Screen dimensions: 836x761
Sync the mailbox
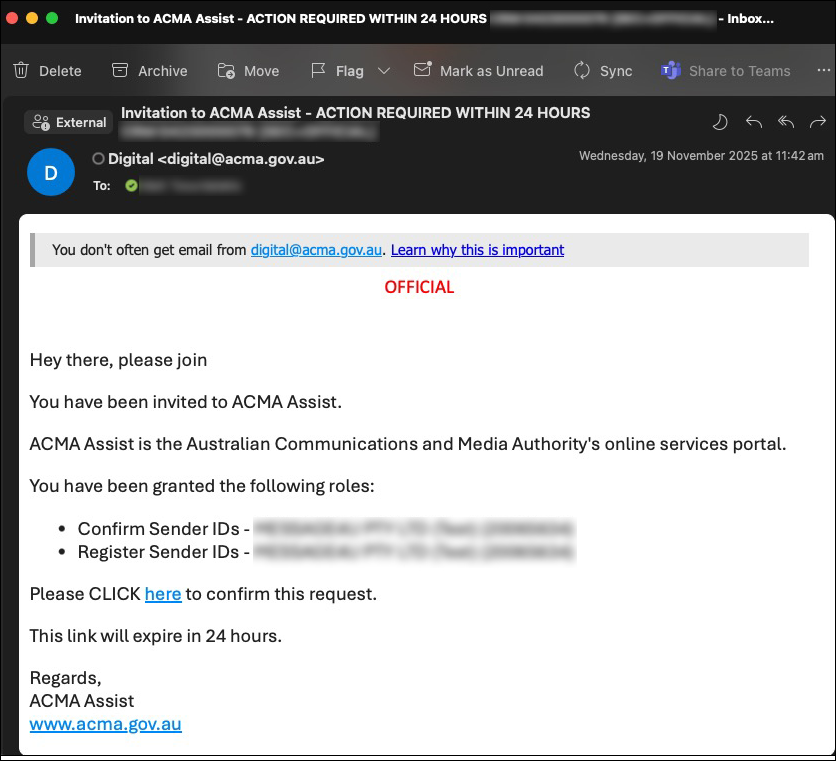point(603,70)
